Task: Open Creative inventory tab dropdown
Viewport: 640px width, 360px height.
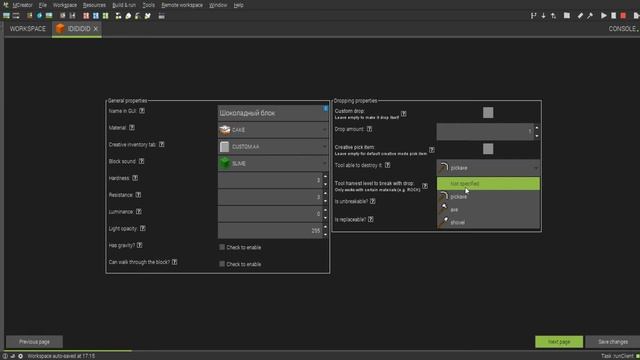Action: pyautogui.click(x=273, y=147)
